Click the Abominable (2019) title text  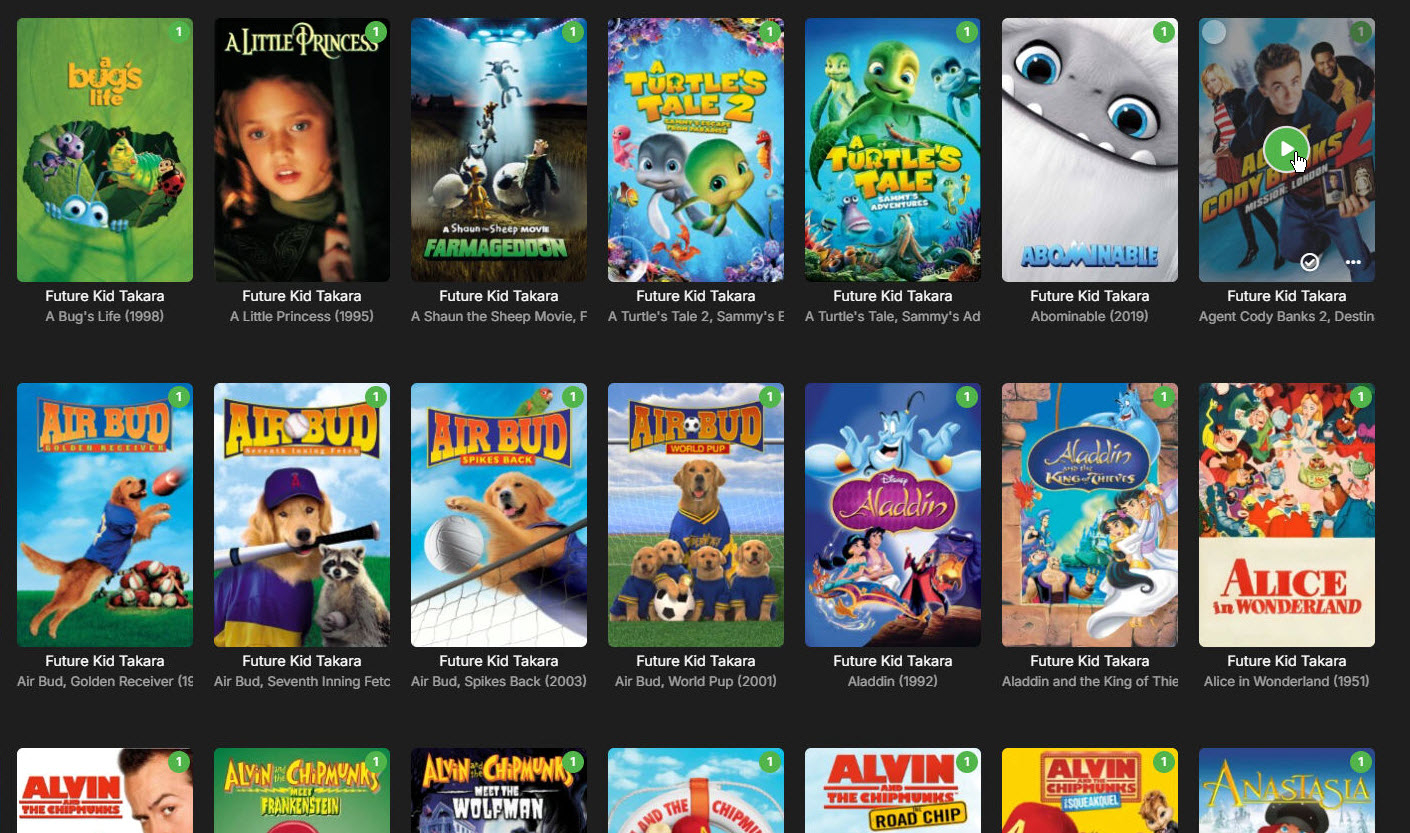[1090, 316]
